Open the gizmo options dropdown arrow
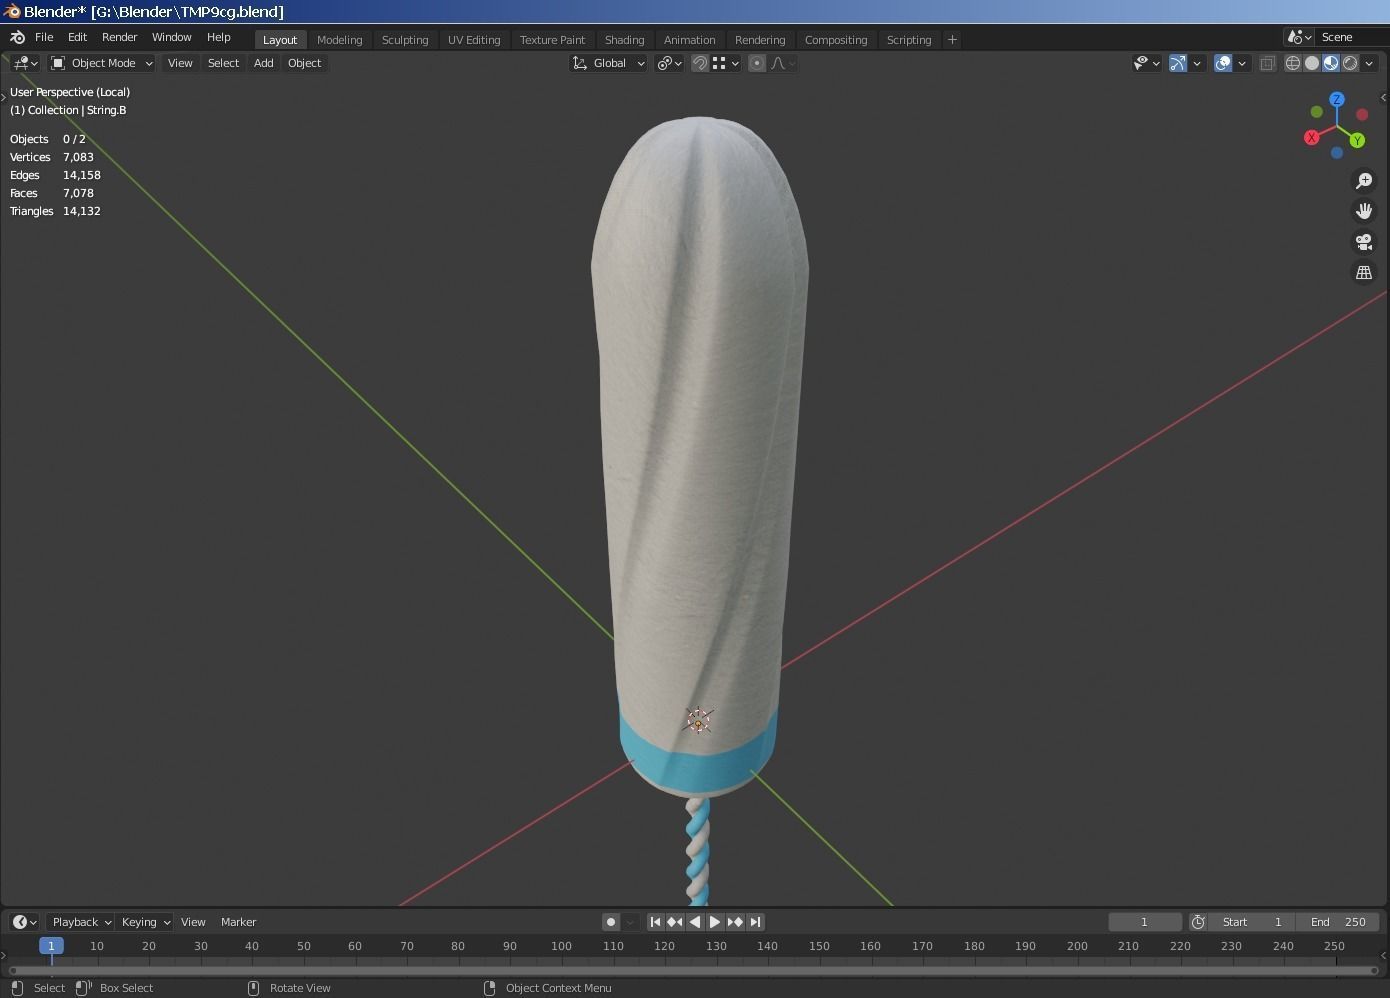Screen dimensions: 1390x998 (1197, 63)
